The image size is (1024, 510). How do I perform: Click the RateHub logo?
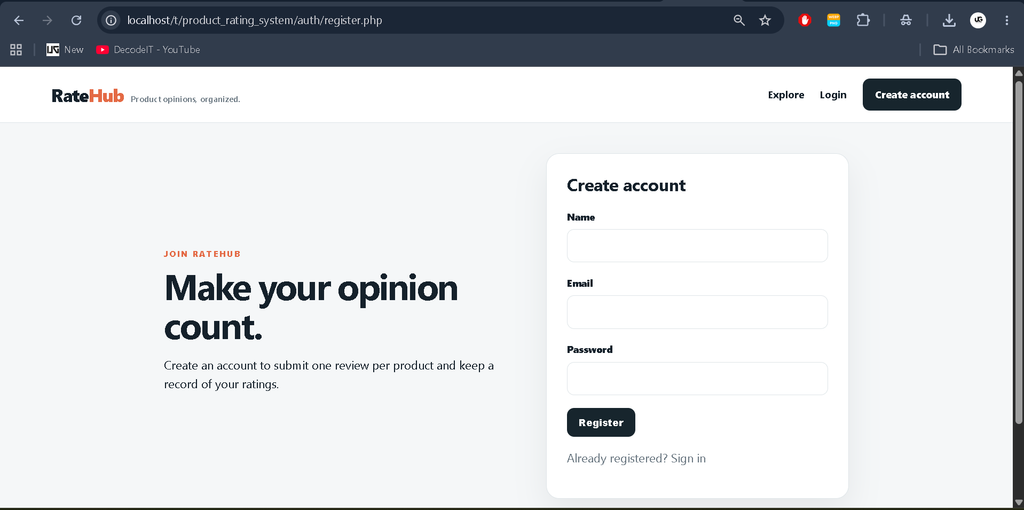click(x=88, y=96)
